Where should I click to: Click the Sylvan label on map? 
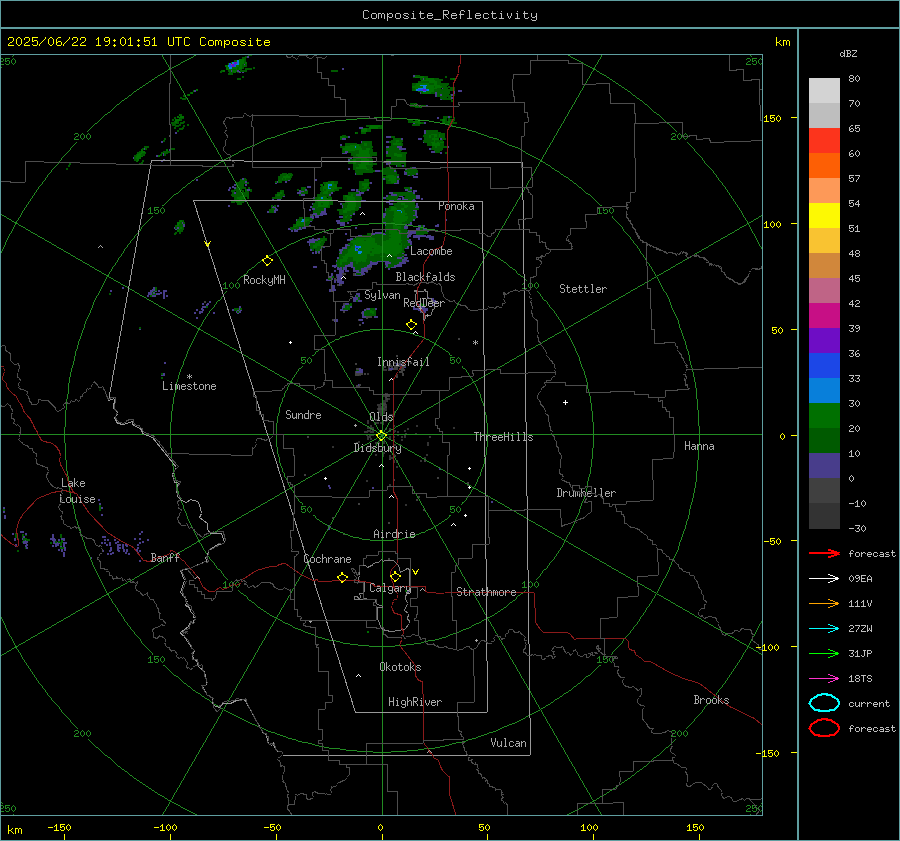point(382,295)
